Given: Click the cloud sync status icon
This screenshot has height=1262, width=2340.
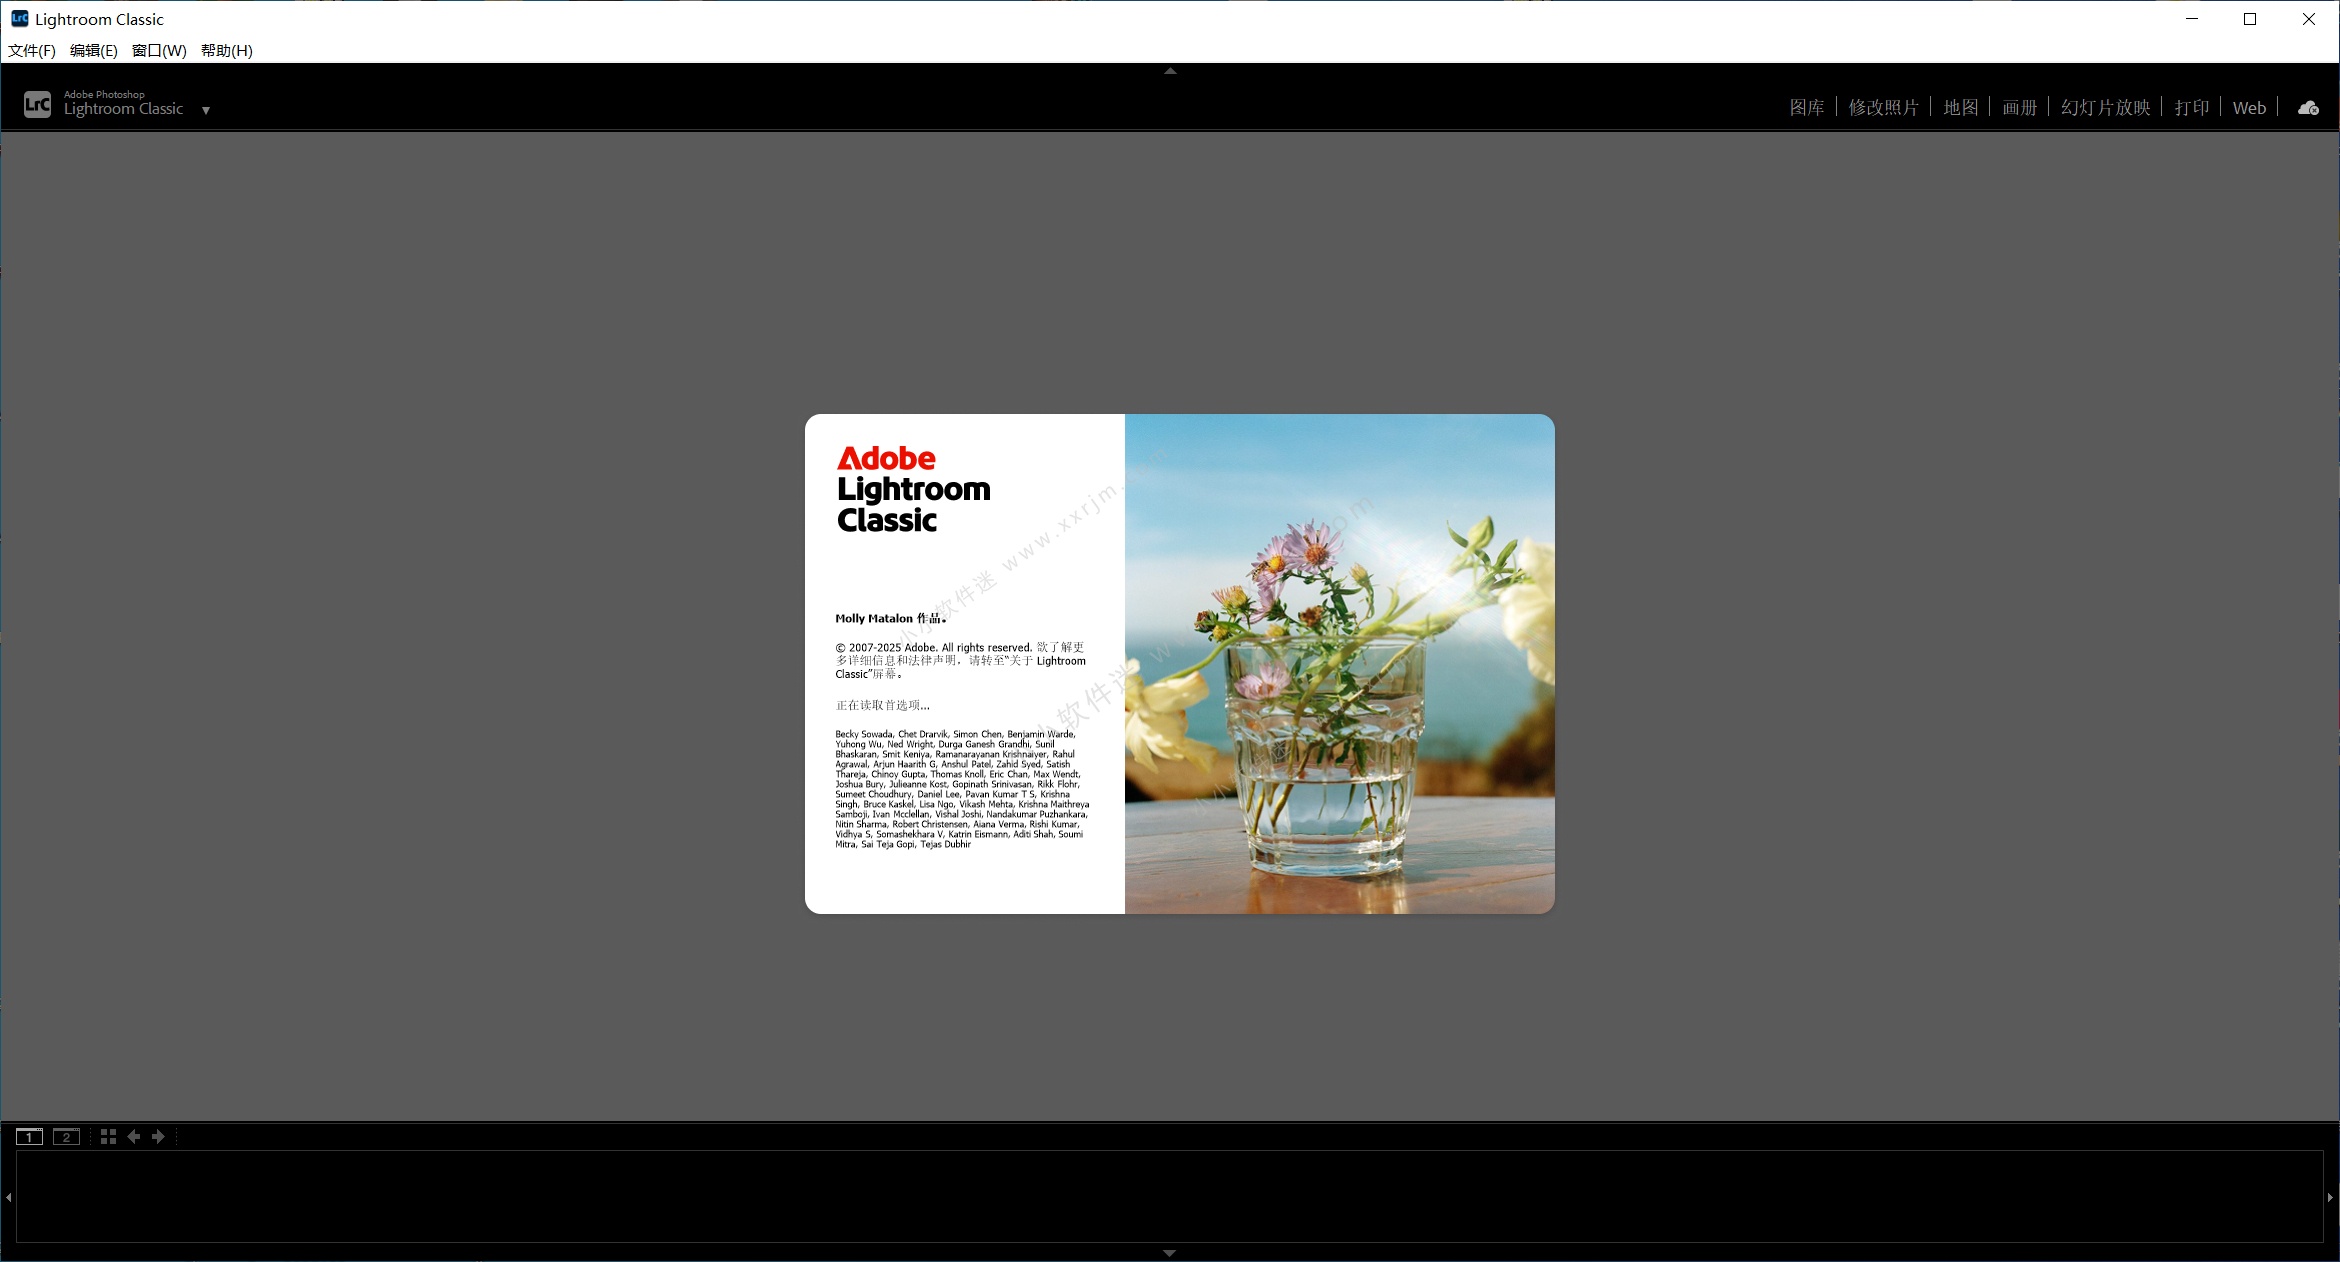Looking at the screenshot, I should 2307,107.
